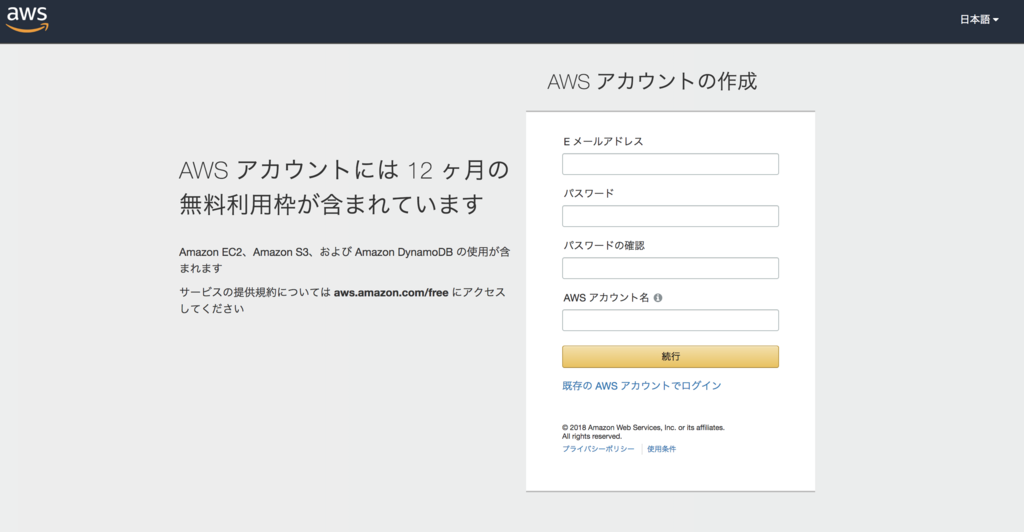Click the info icon beside AWS アカウント名

tap(658, 298)
